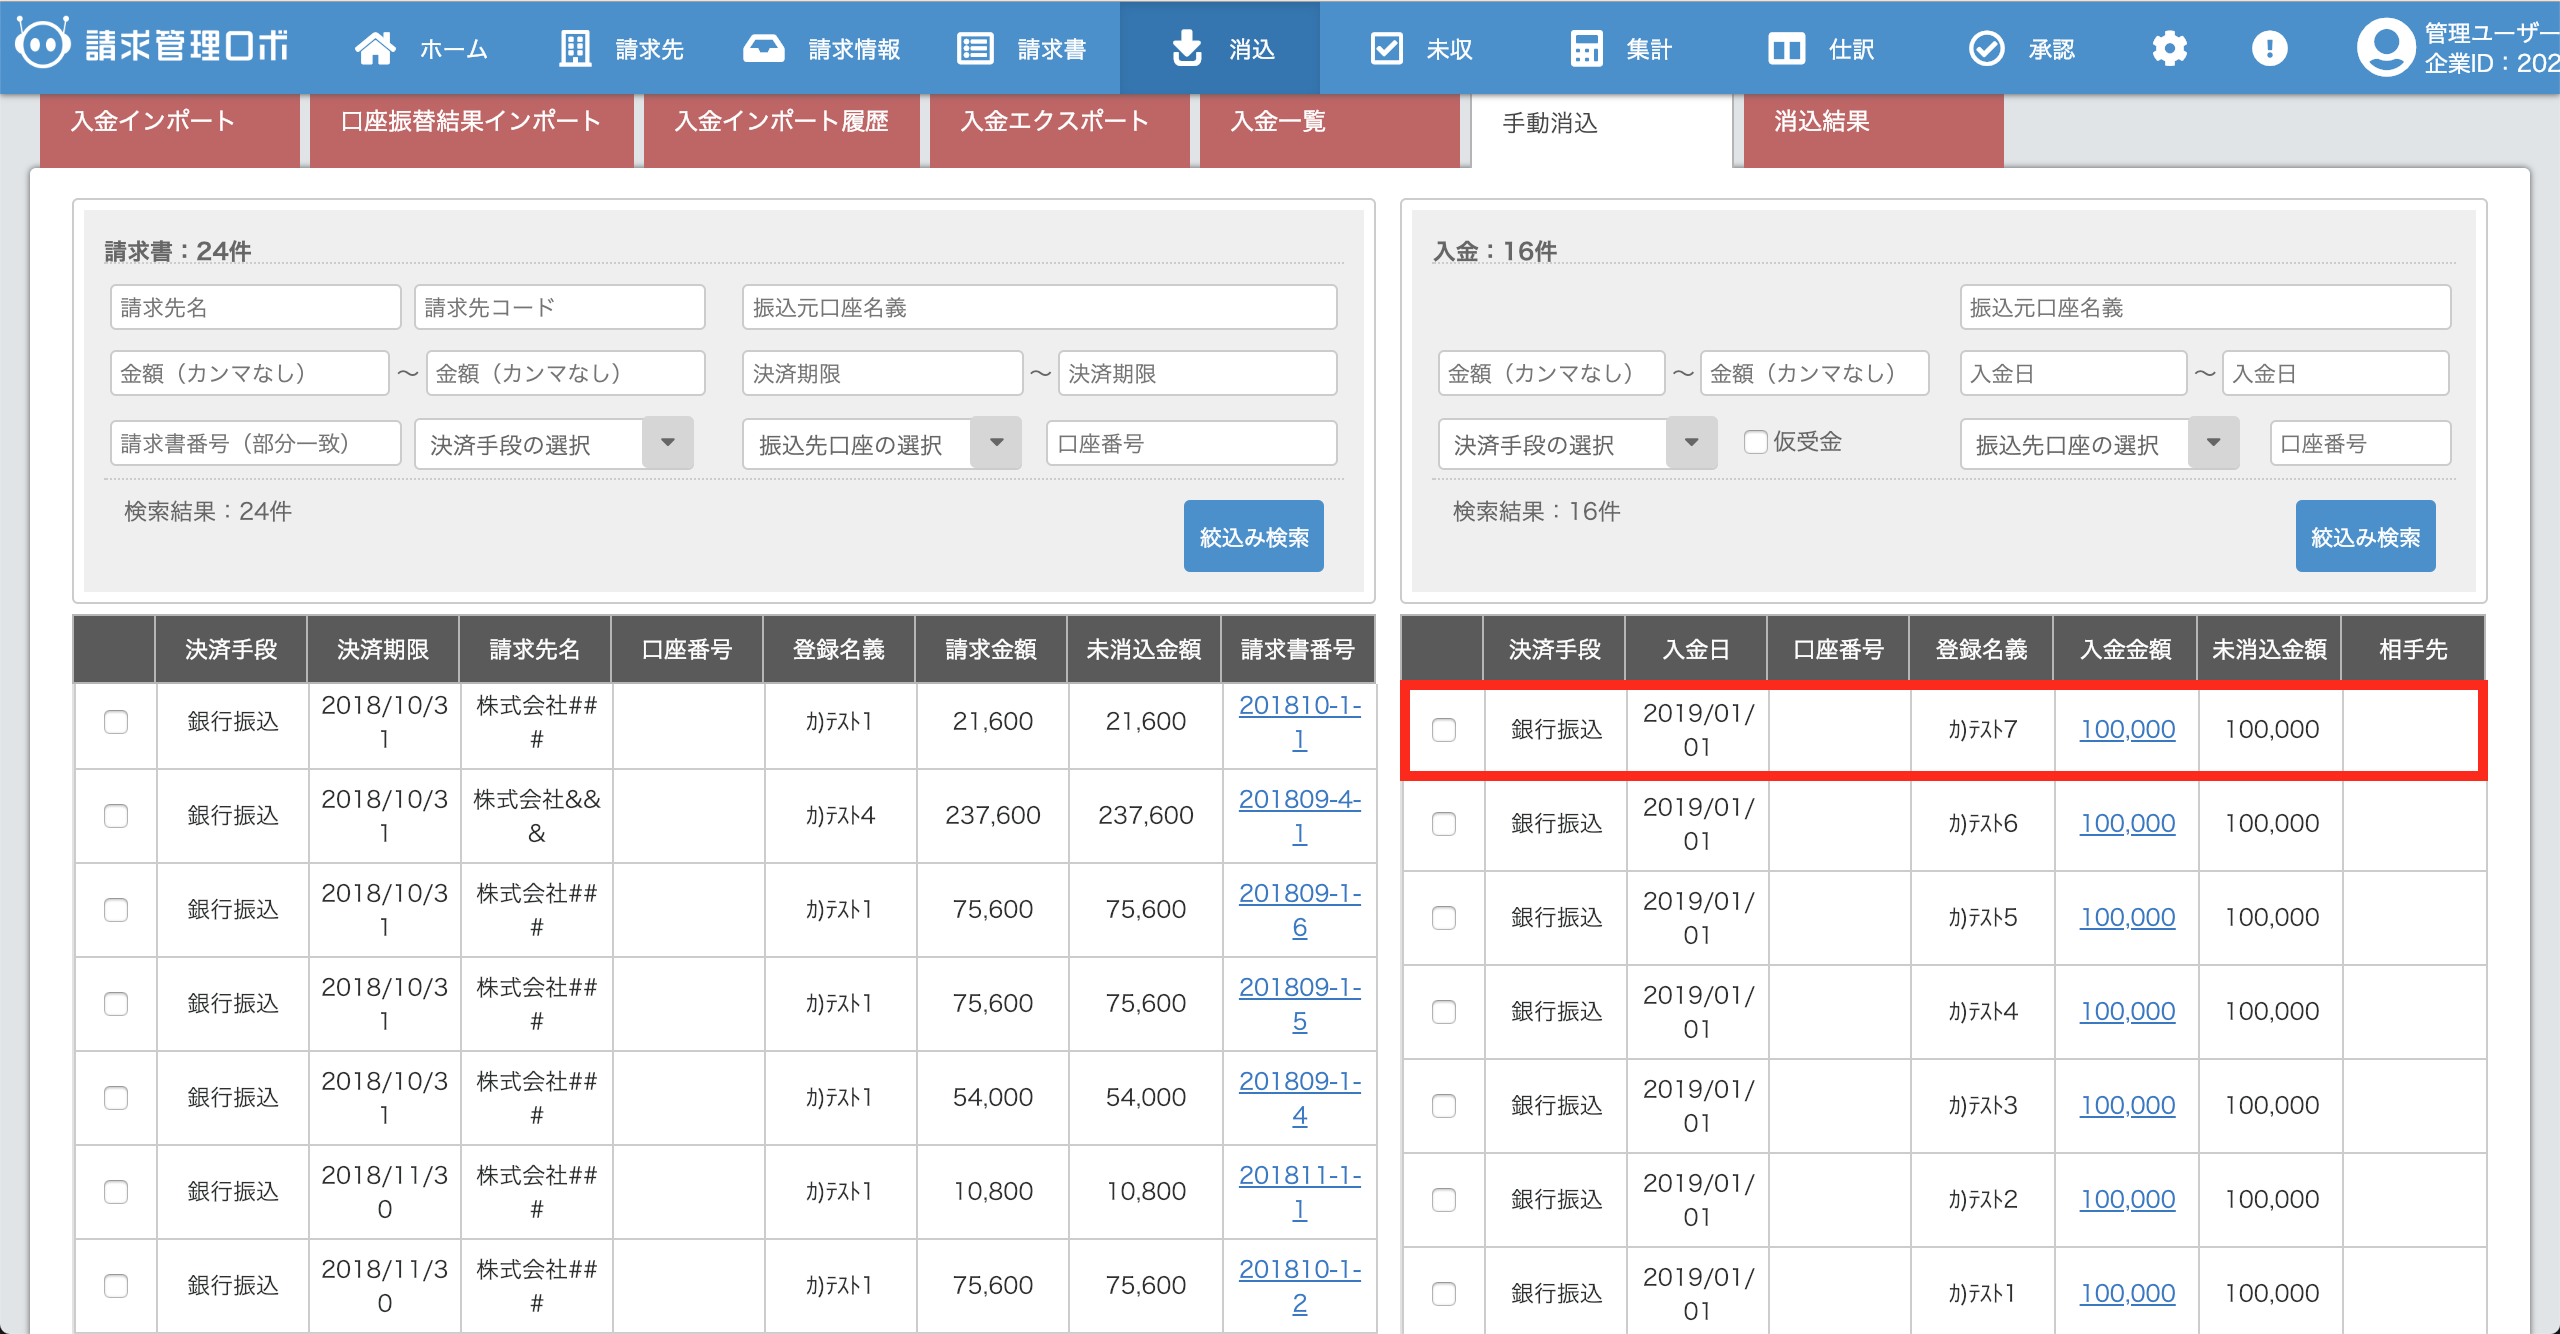Focus the 請求先名 search field
Image resolution: width=2560 pixels, height=1334 pixels.
tap(255, 307)
